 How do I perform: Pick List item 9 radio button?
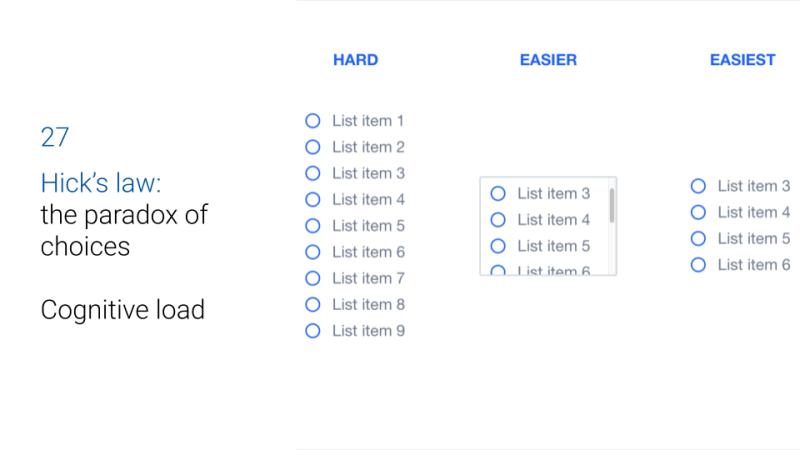[x=313, y=331]
